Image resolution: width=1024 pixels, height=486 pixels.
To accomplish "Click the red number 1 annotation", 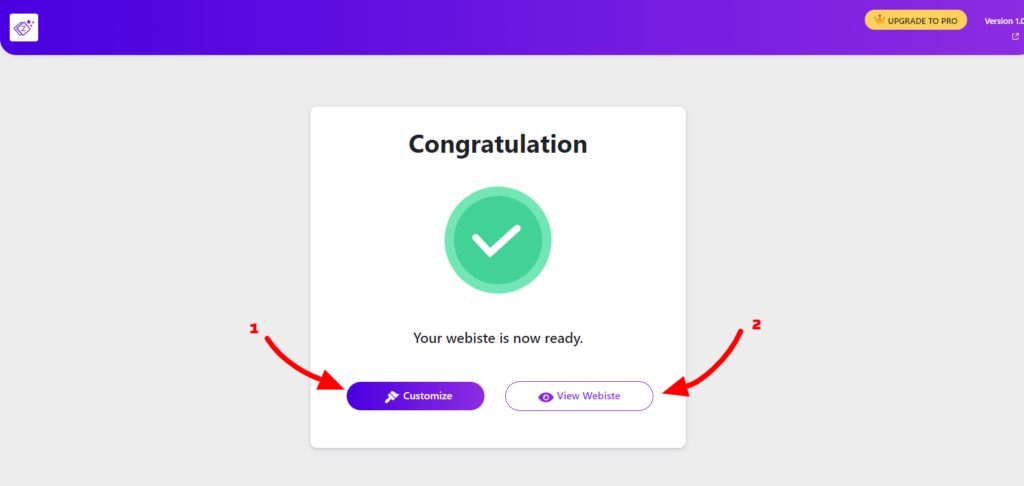I will pyautogui.click(x=254, y=329).
